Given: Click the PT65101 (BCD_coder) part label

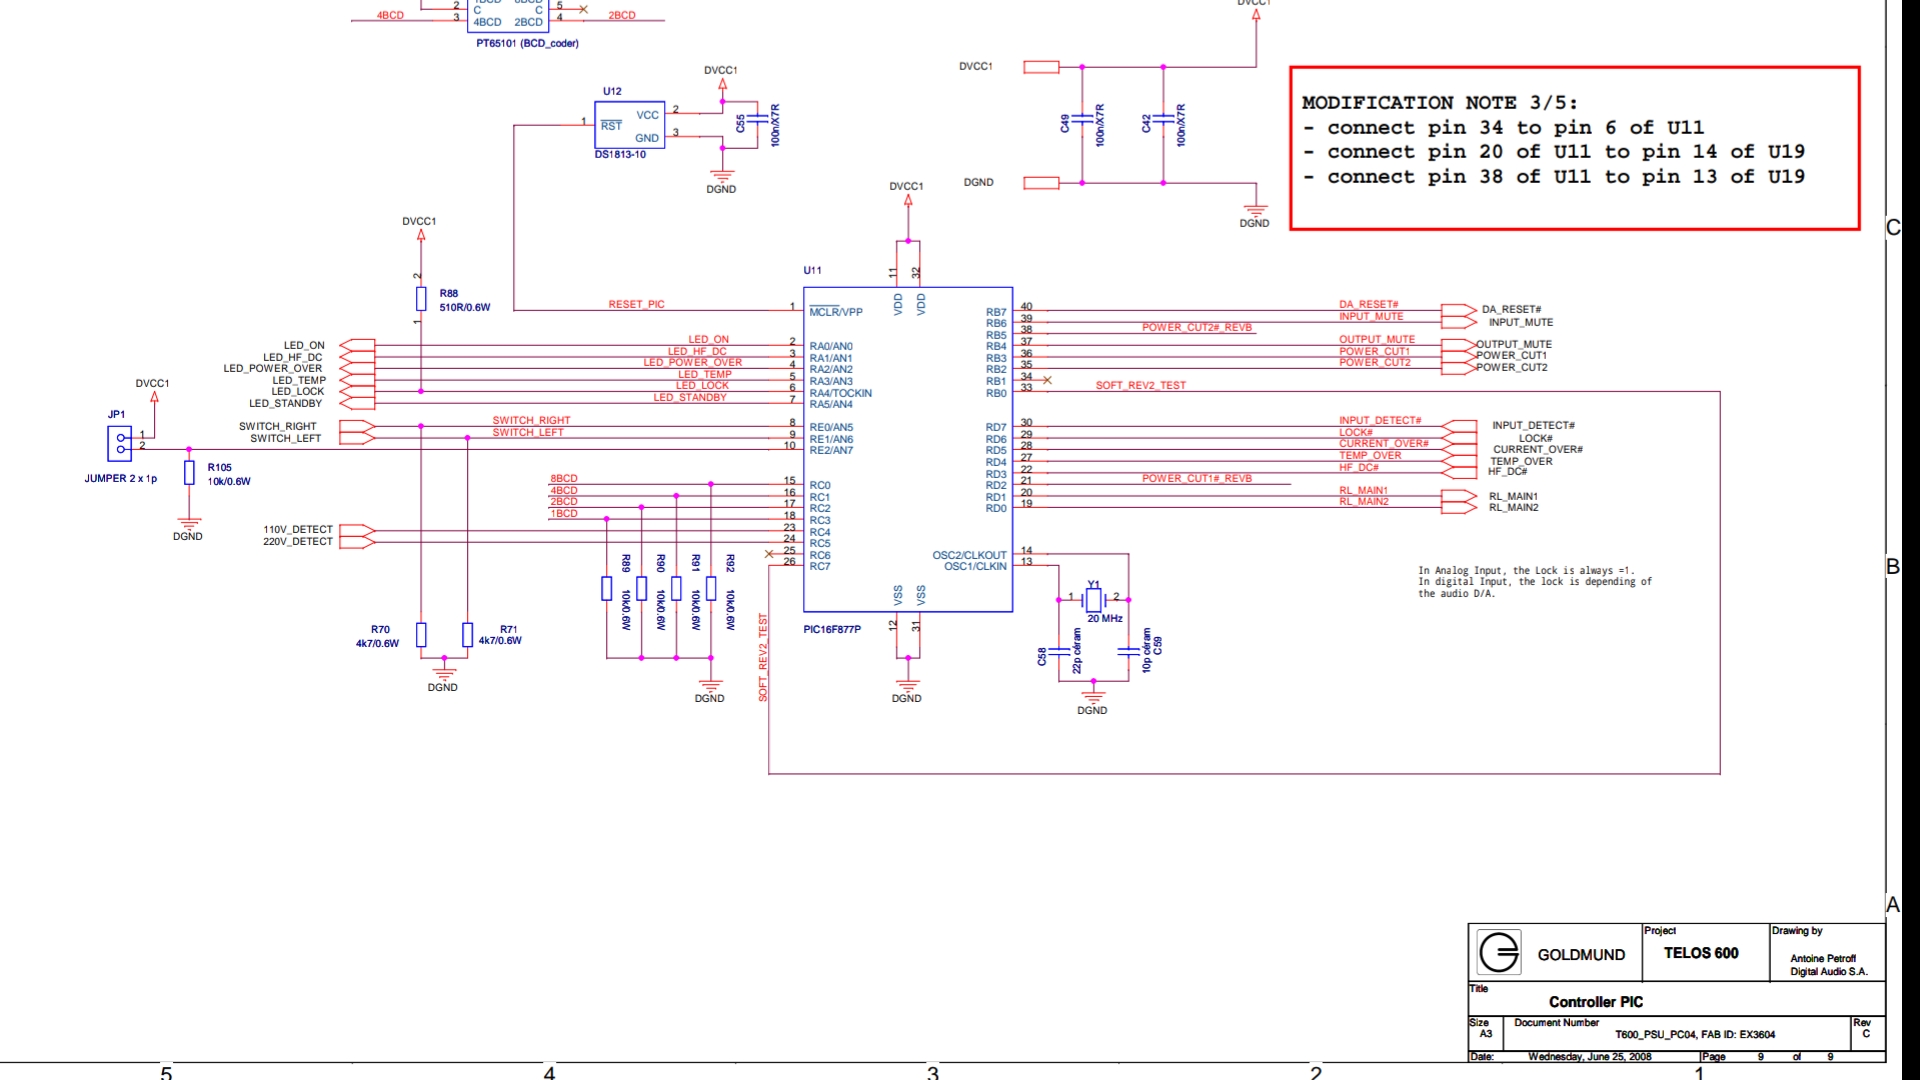Looking at the screenshot, I should pos(527,43).
